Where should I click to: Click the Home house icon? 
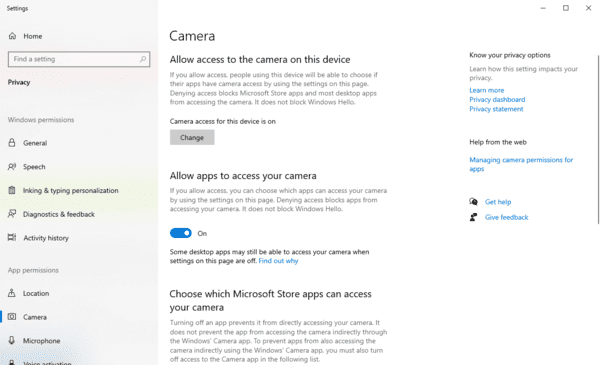12,36
